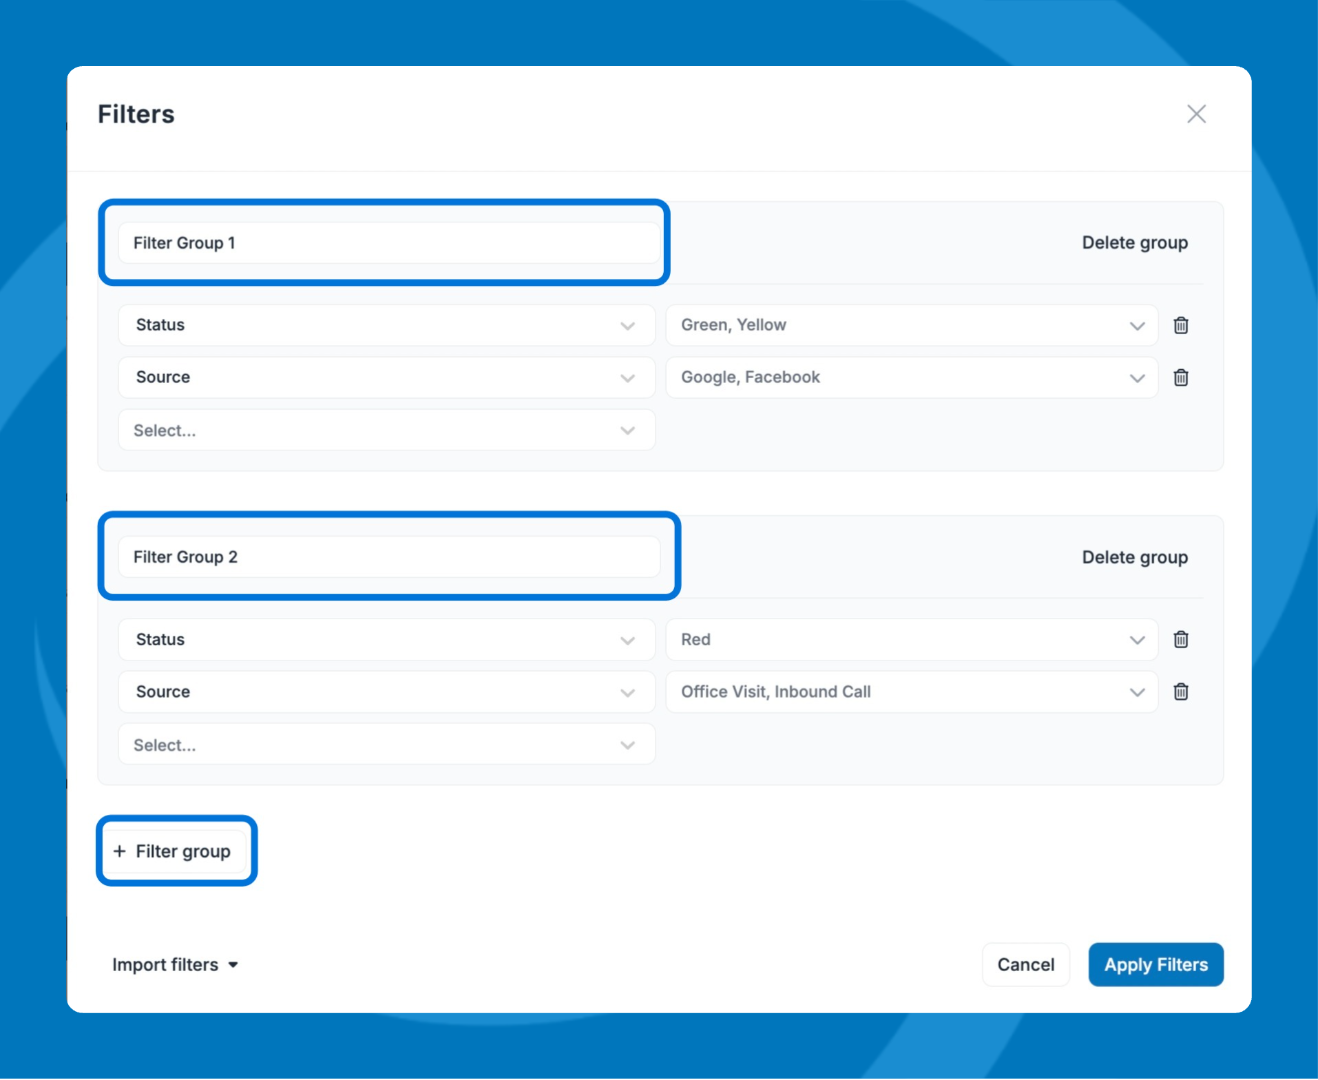Screen dimensions: 1318x1080
Task: Open the Import filters menu
Action: [175, 965]
